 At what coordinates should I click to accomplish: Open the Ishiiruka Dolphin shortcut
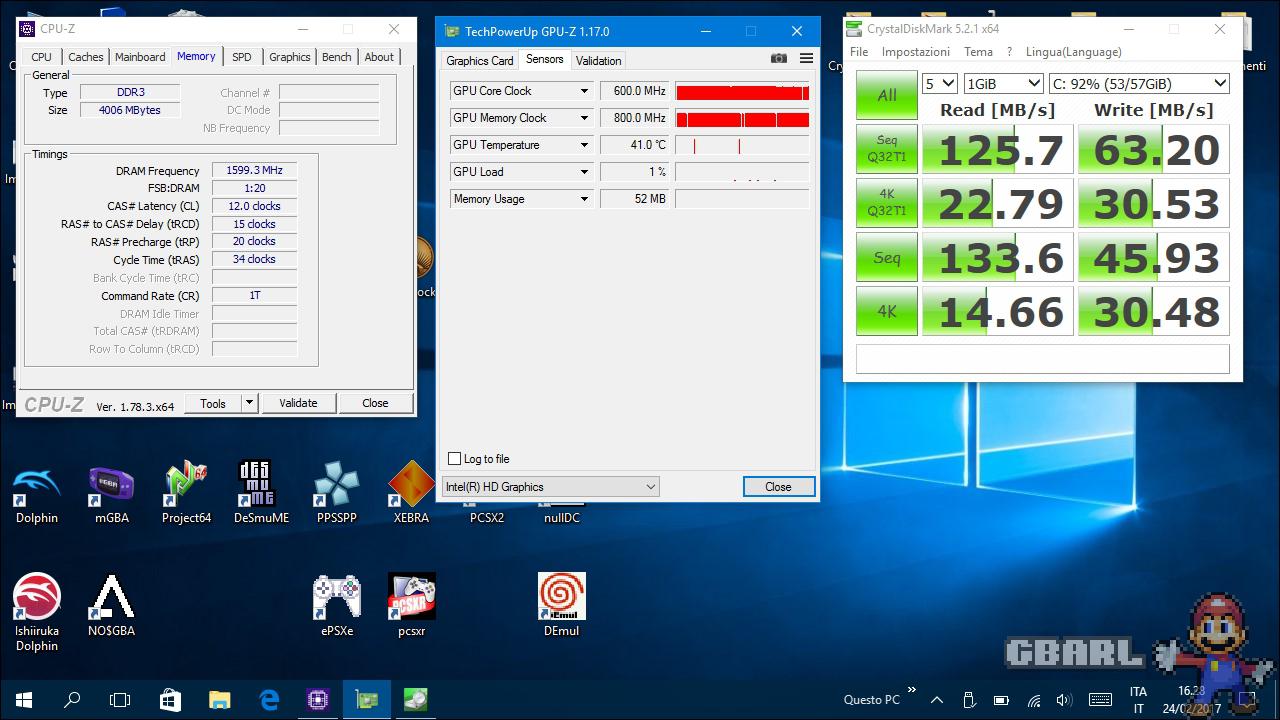click(37, 612)
